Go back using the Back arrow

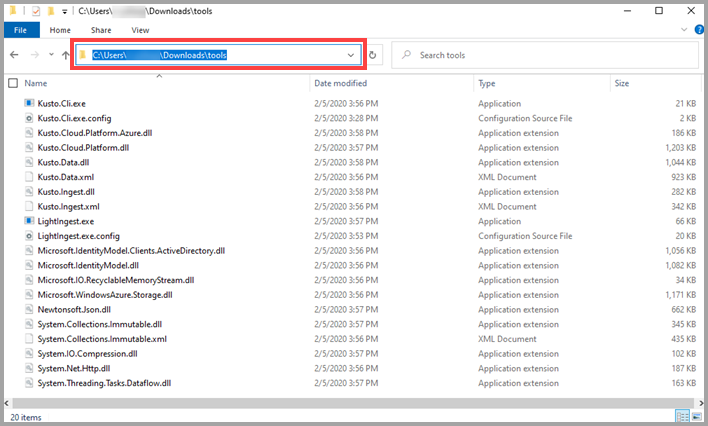(14, 55)
